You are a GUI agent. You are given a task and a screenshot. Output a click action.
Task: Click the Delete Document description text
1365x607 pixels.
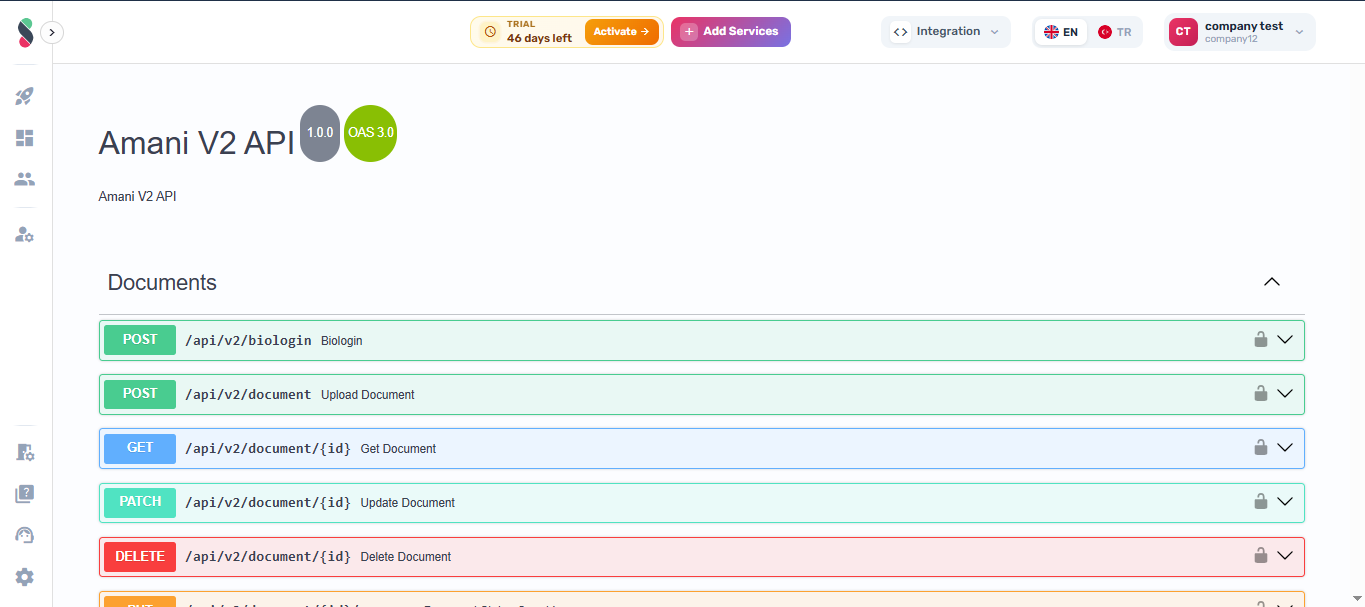(405, 557)
